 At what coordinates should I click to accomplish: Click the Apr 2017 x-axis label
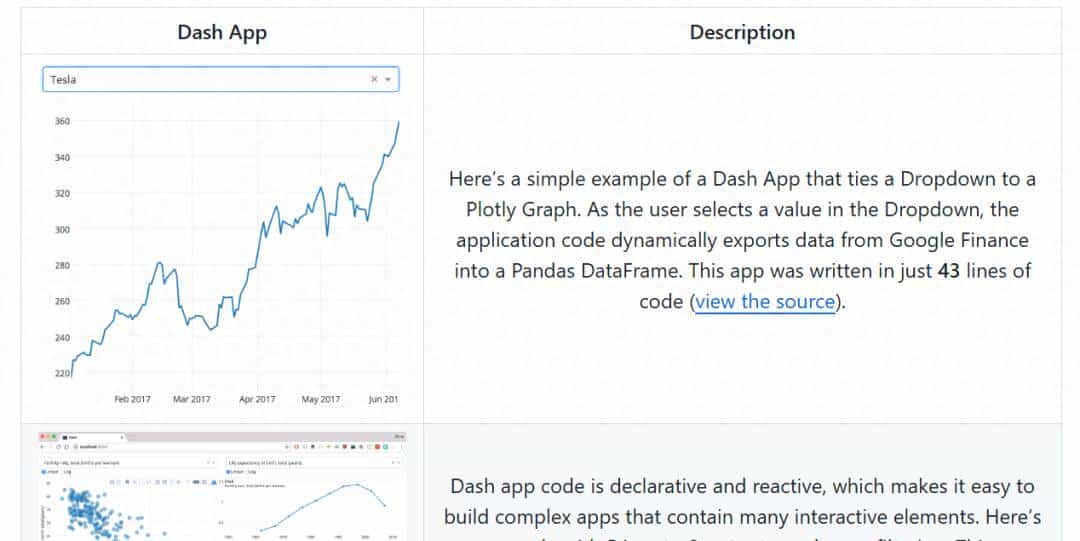[x=257, y=399]
